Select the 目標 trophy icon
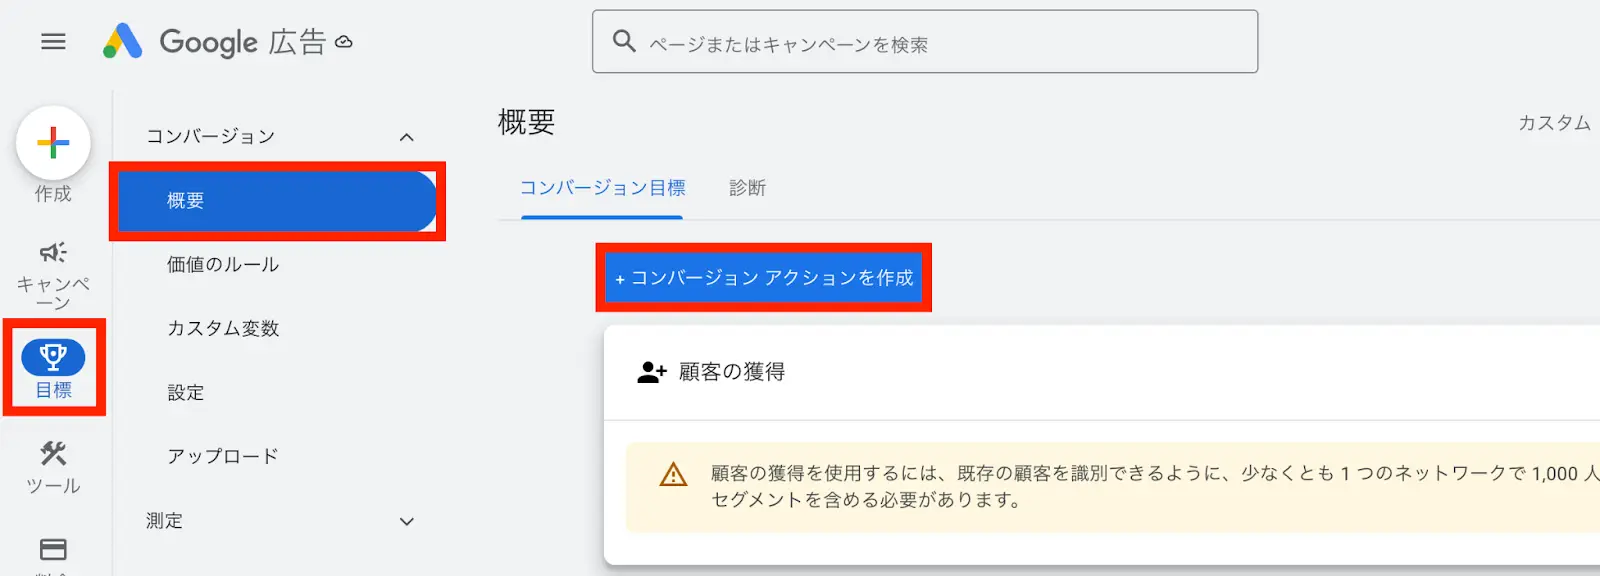 tap(53, 357)
